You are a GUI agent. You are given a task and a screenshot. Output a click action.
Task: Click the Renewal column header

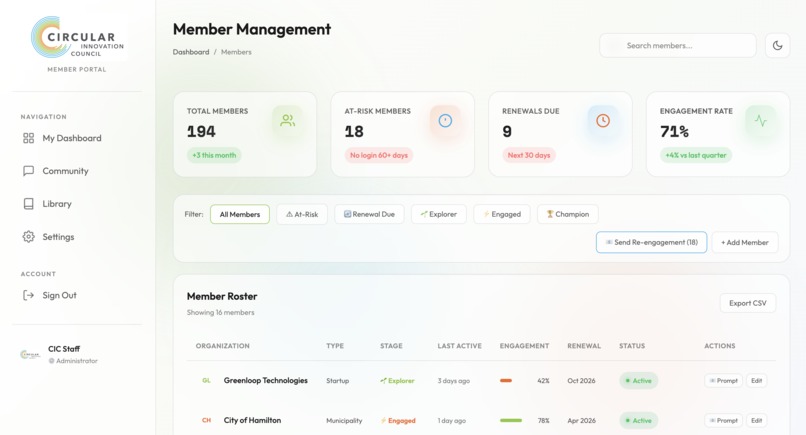(584, 346)
